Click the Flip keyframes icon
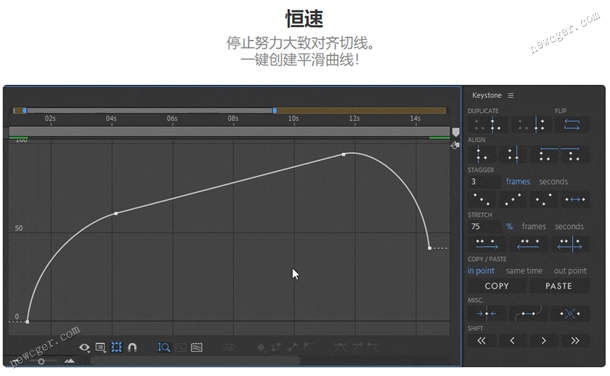The height and width of the screenshot is (376, 610). point(572,125)
